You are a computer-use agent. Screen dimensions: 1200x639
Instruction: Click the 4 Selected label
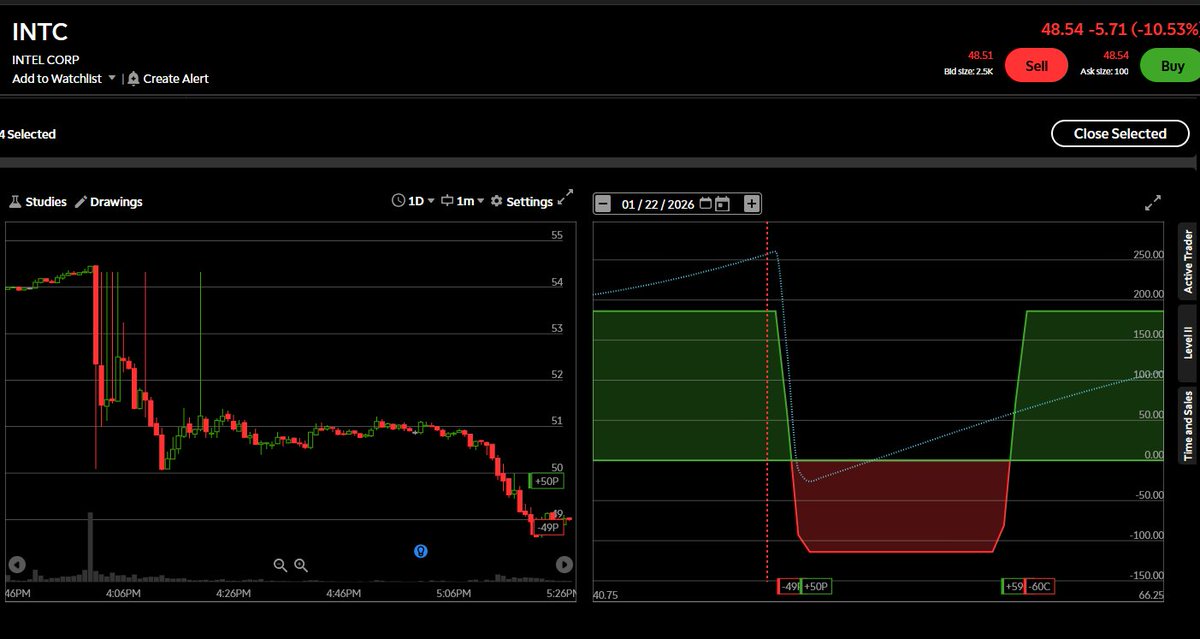(28, 134)
